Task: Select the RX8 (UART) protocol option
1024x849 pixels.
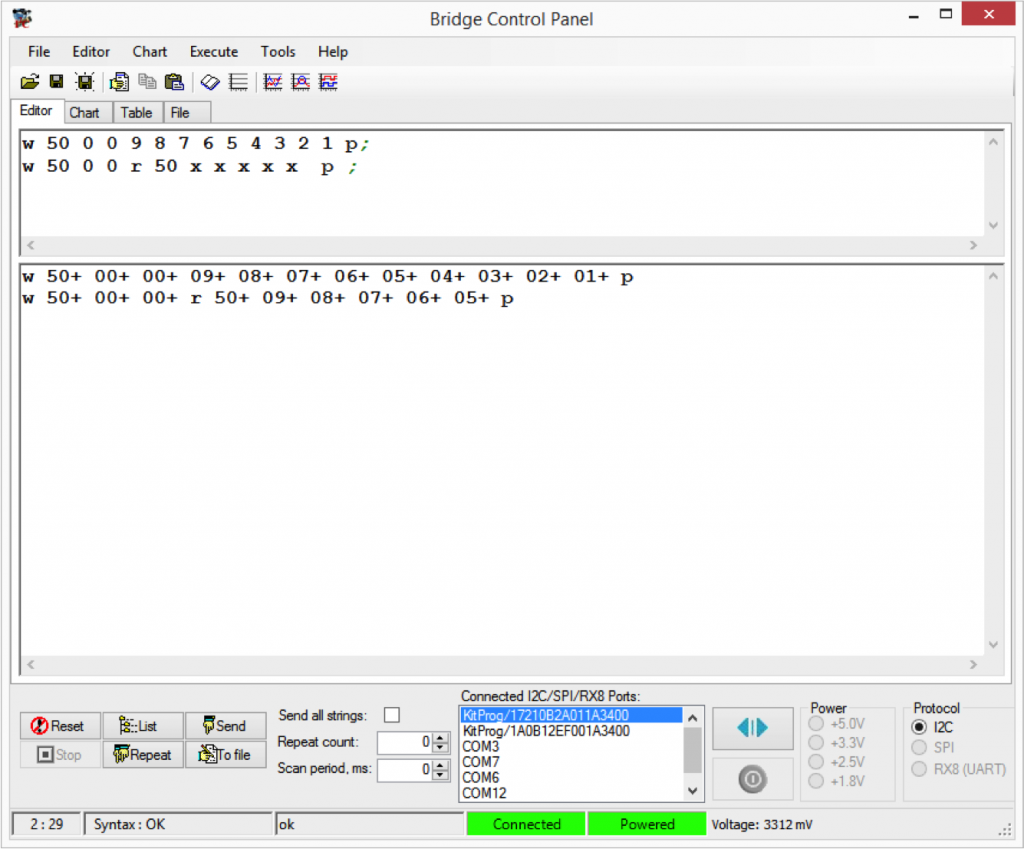Action: (918, 768)
